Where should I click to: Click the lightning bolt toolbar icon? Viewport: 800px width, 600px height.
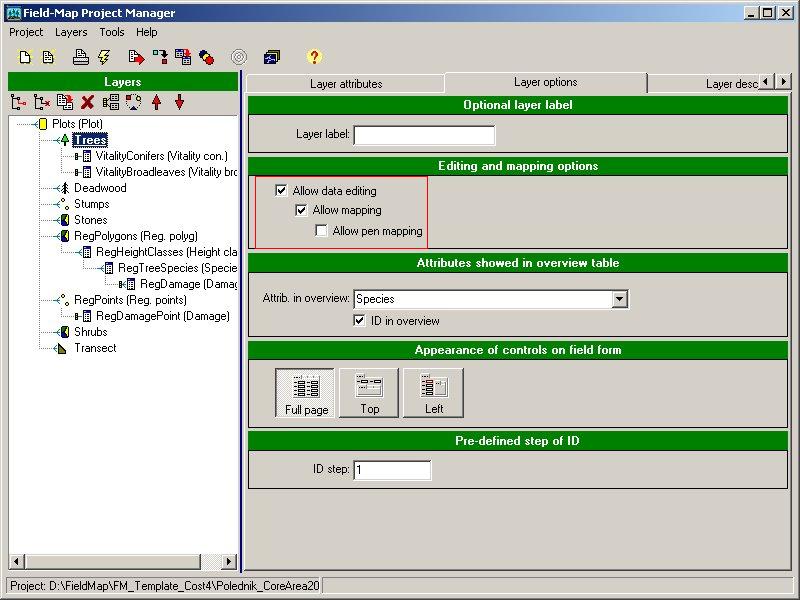103,57
